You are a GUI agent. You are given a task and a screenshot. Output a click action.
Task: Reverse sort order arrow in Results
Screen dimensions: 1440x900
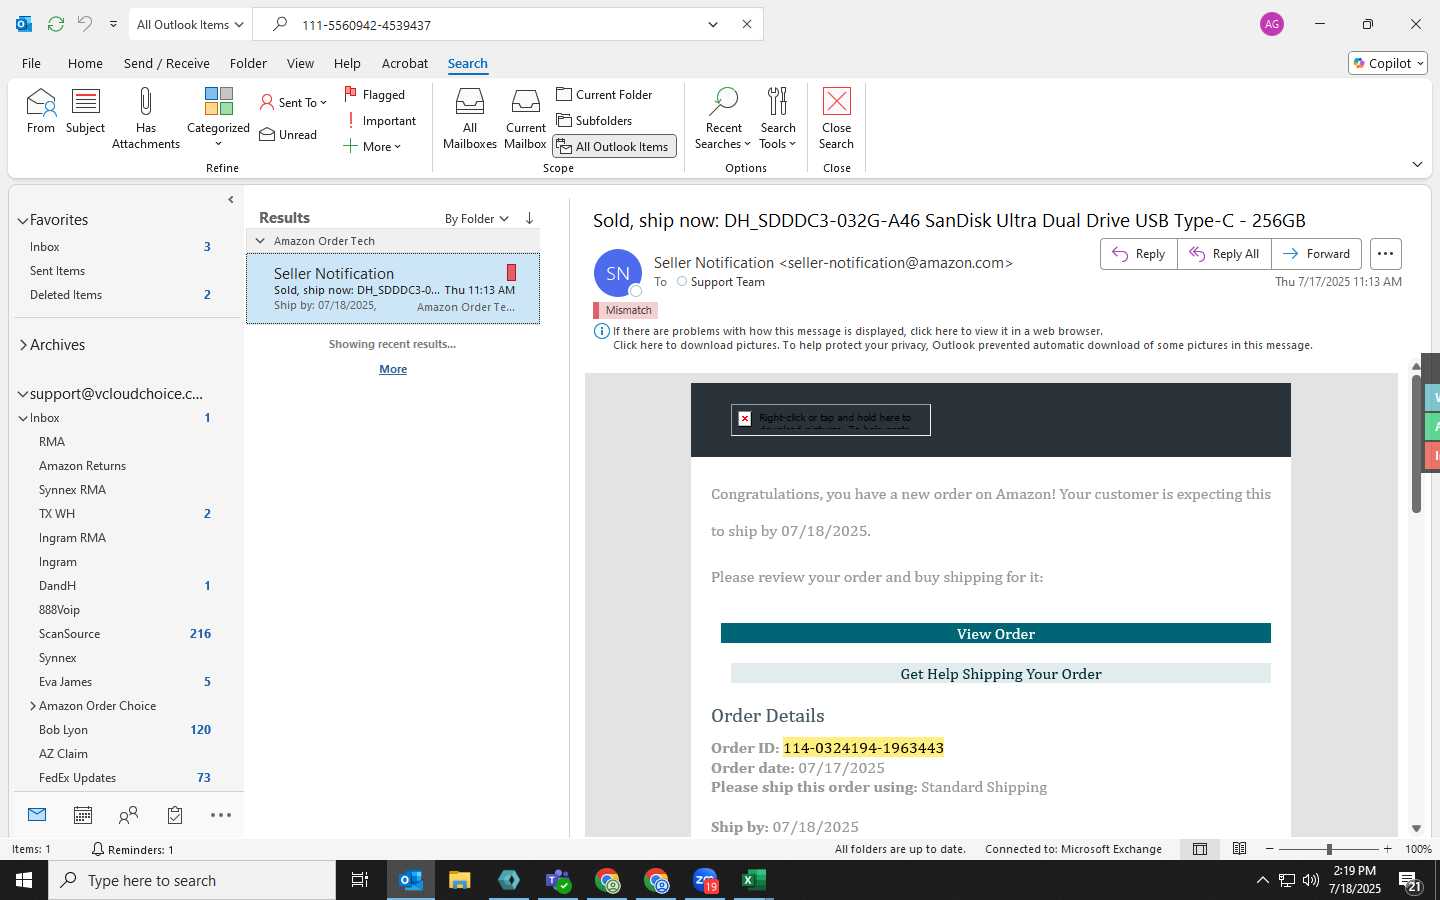click(x=529, y=218)
